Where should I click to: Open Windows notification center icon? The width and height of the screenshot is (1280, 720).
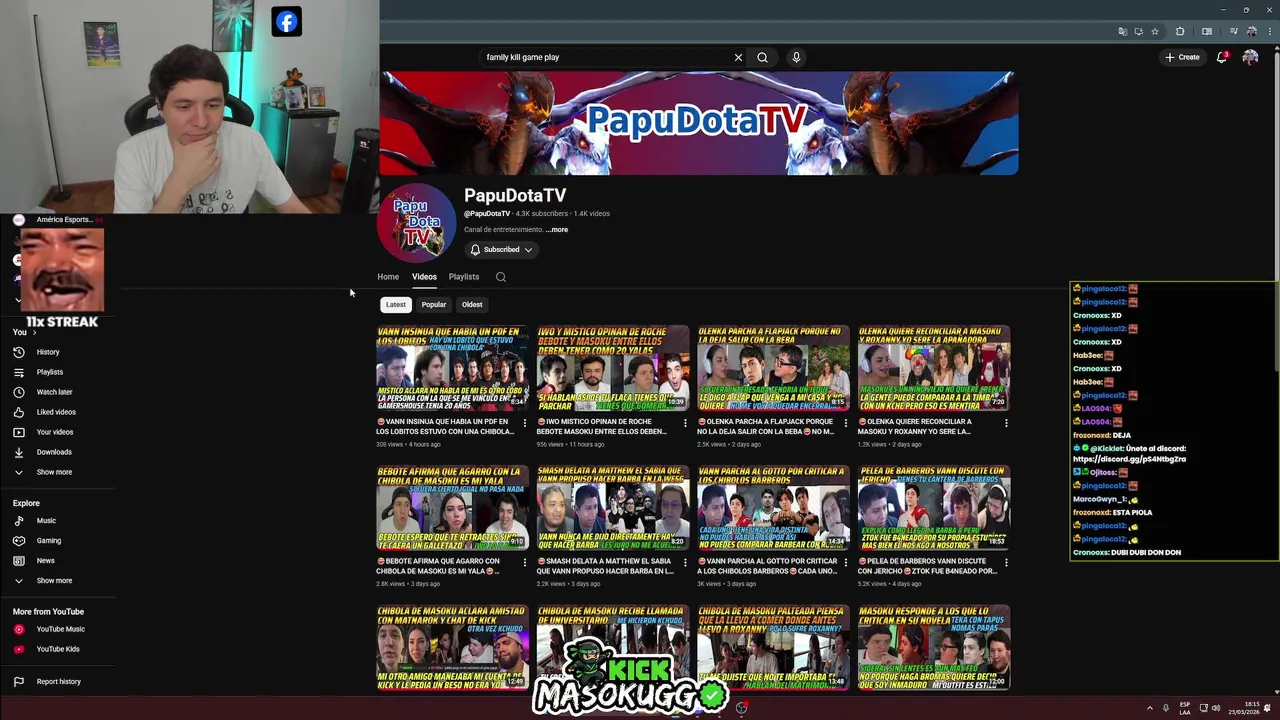[x=1268, y=708]
